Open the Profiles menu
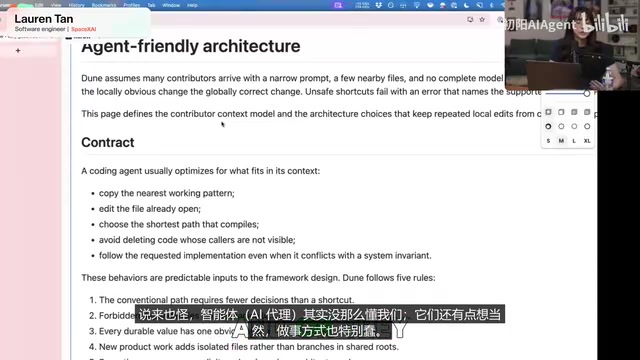 (x=131, y=5)
